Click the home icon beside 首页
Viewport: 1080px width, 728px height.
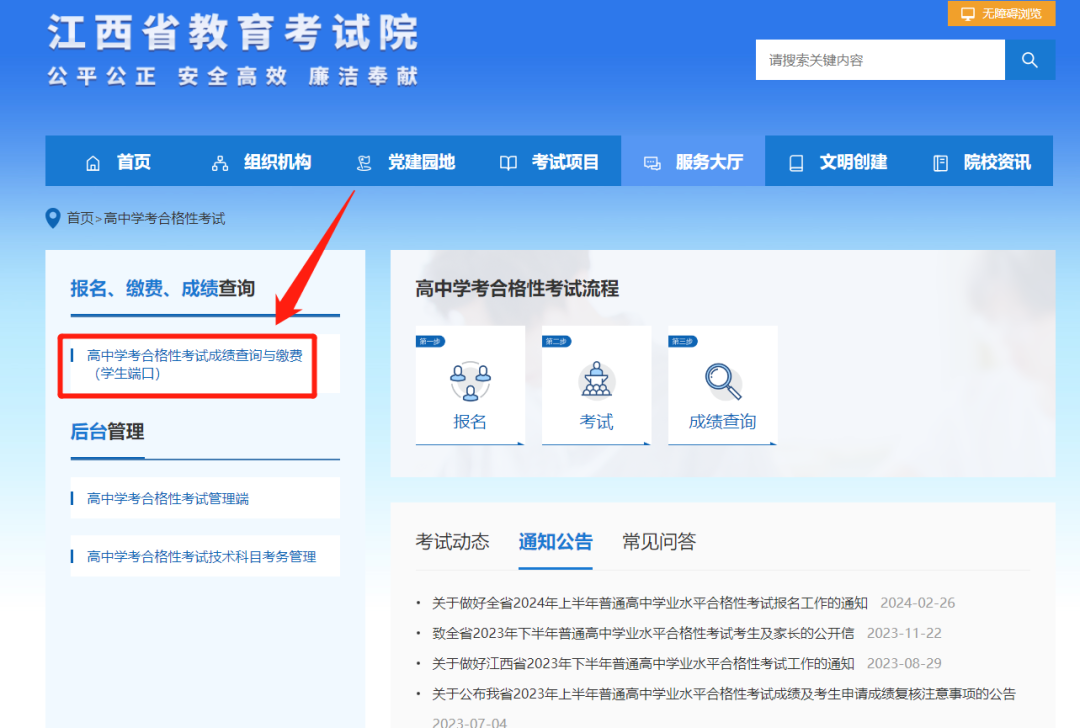pyautogui.click(x=93, y=161)
